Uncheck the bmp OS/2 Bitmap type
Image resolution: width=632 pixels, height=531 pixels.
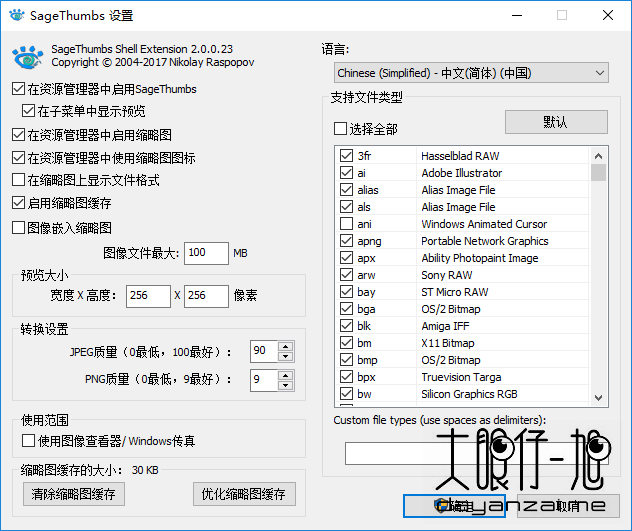point(346,360)
